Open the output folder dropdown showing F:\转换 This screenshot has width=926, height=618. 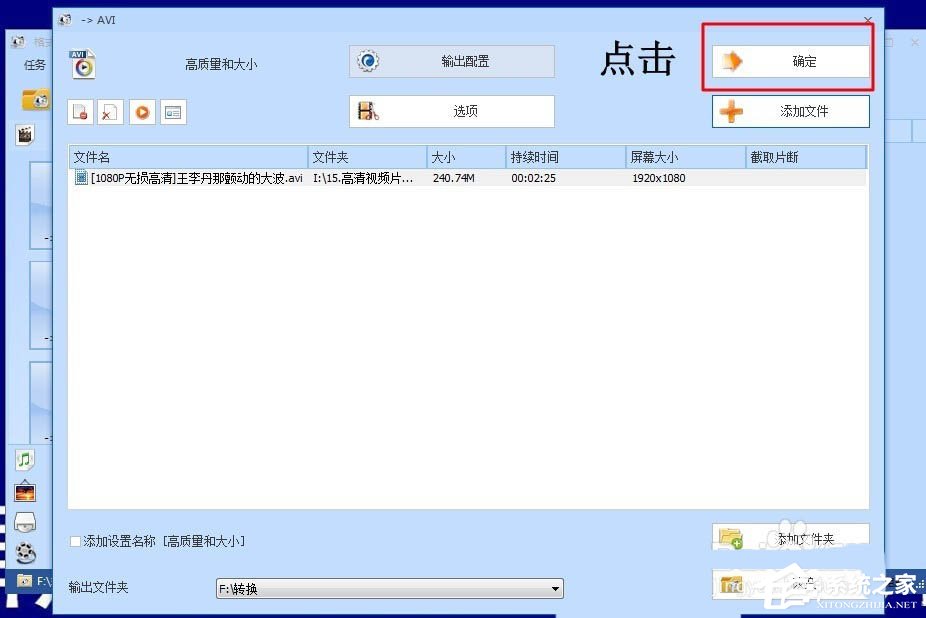click(555, 588)
